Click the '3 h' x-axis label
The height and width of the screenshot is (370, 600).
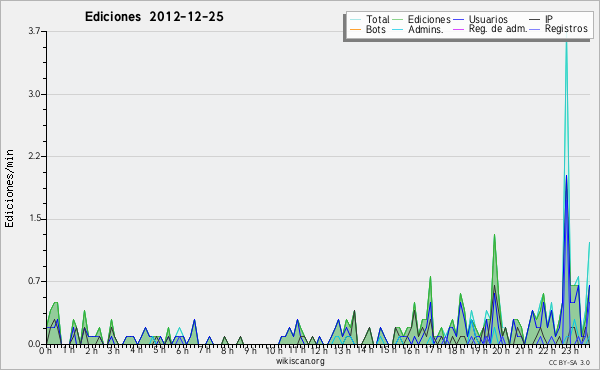[114, 351]
